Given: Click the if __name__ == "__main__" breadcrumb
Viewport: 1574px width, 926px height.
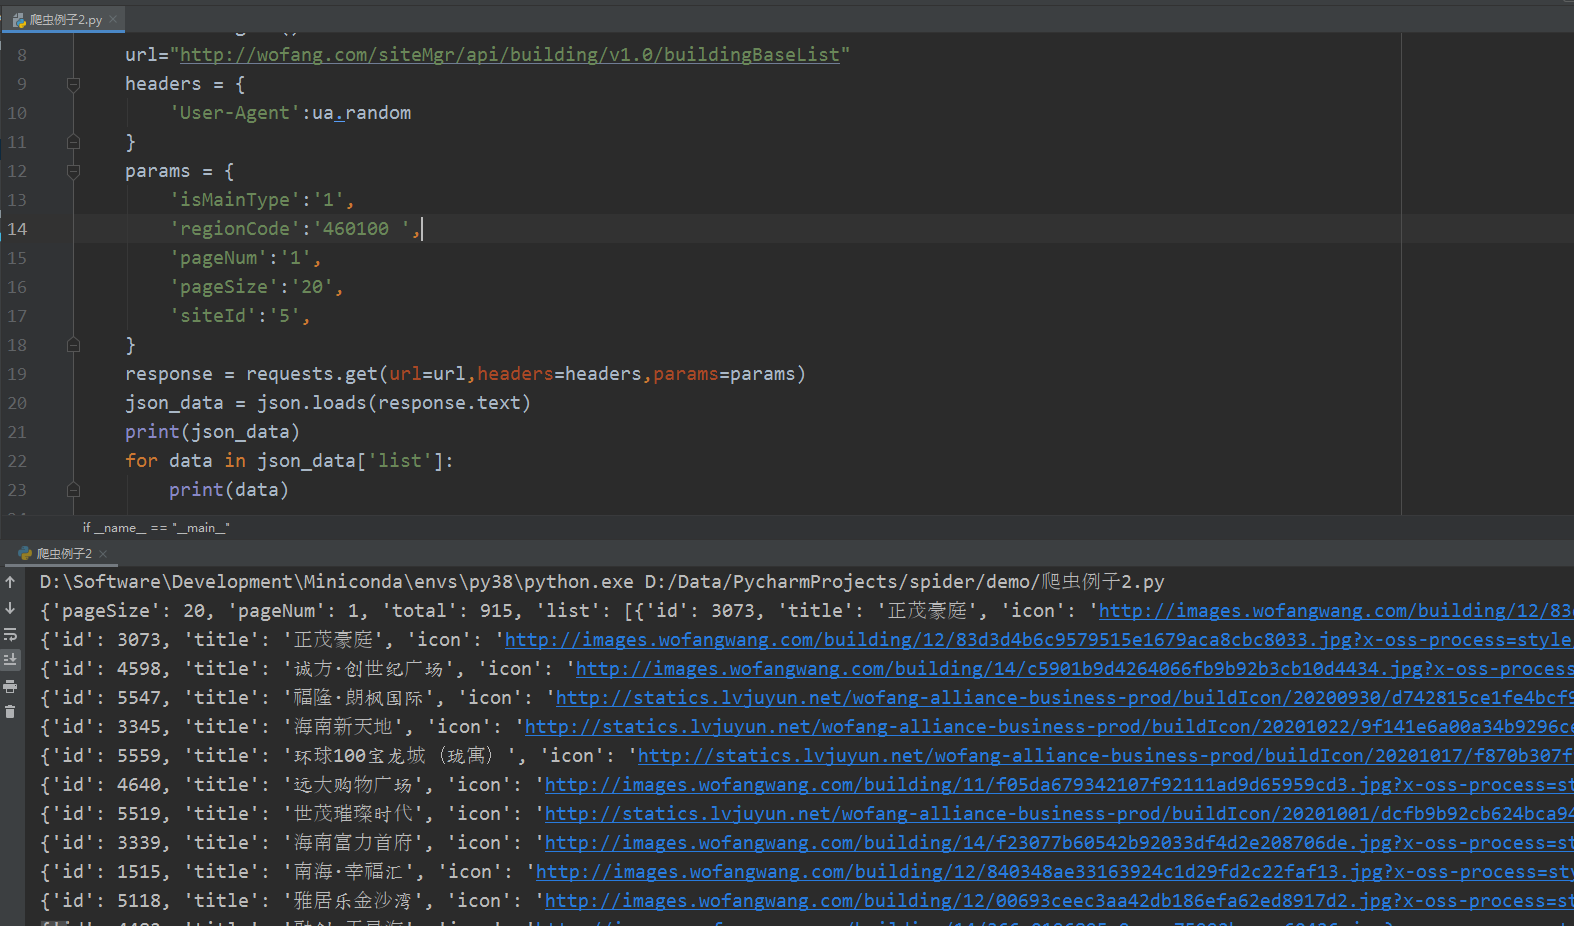Looking at the screenshot, I should click(156, 528).
